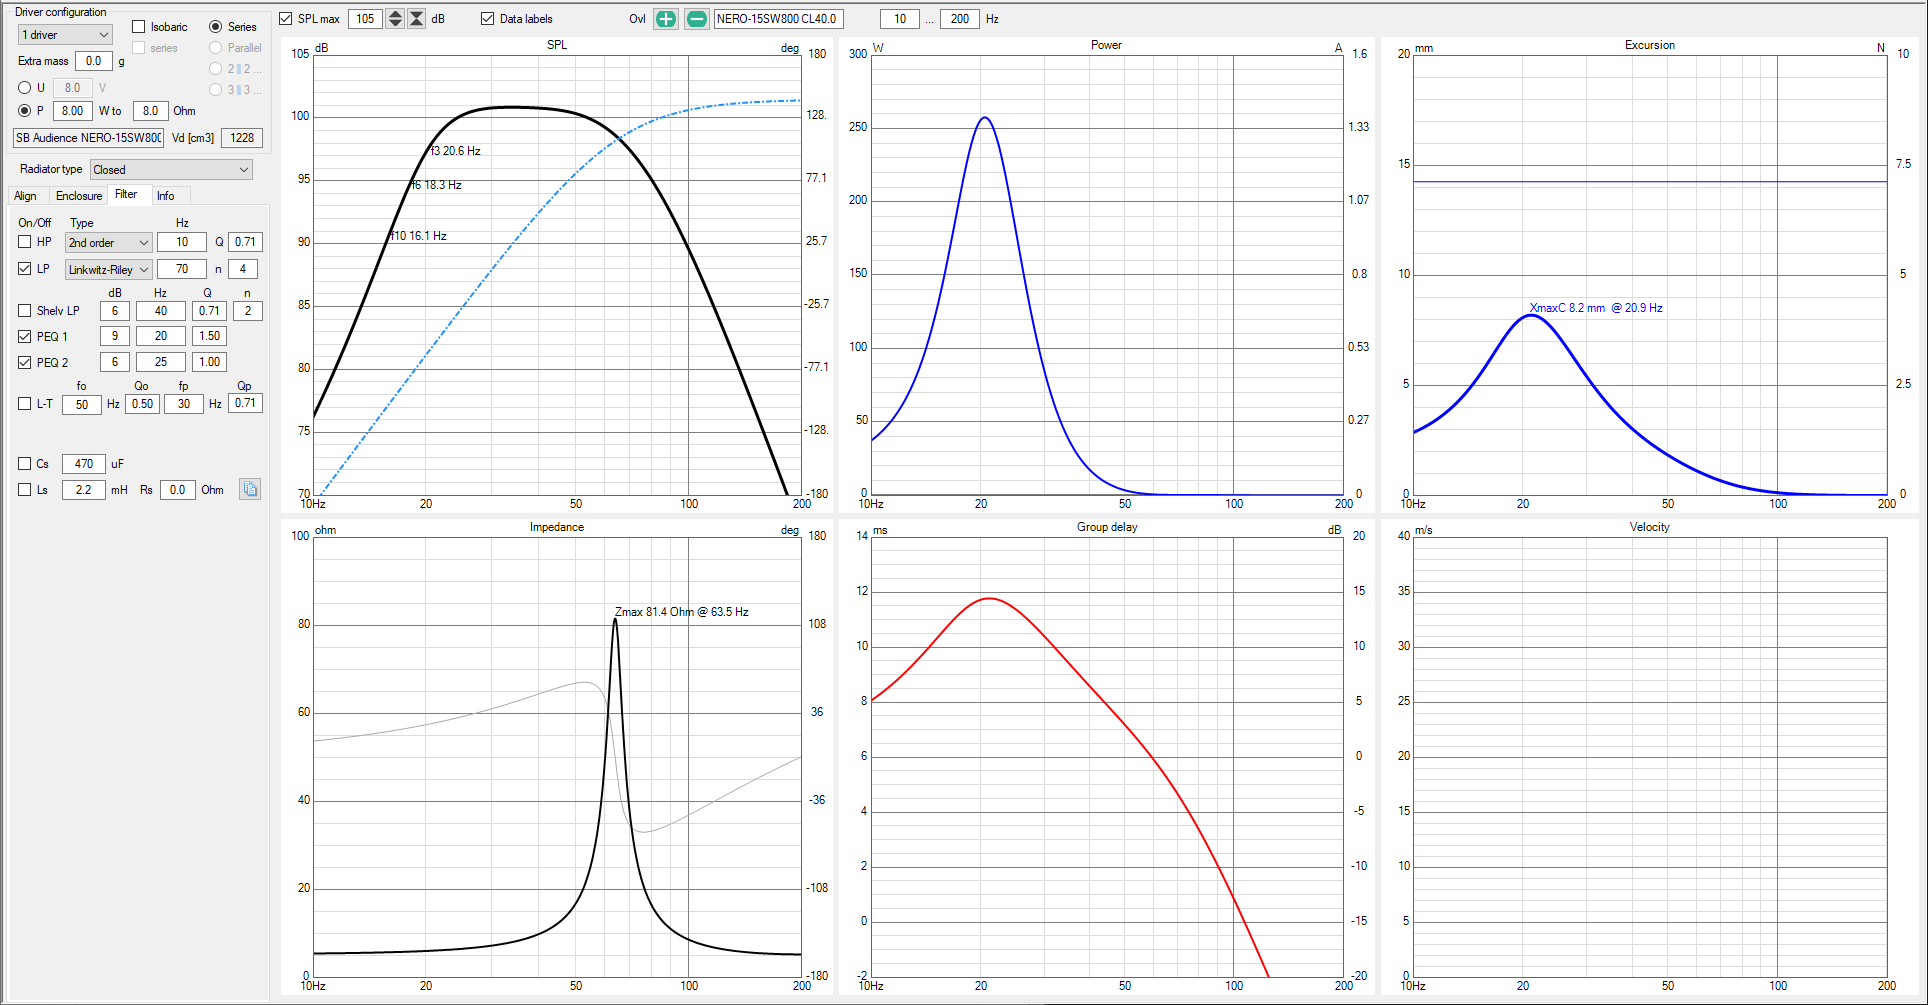This screenshot has width=1928, height=1005.
Task: Enable the Shelv LP checkbox
Action: (x=25, y=311)
